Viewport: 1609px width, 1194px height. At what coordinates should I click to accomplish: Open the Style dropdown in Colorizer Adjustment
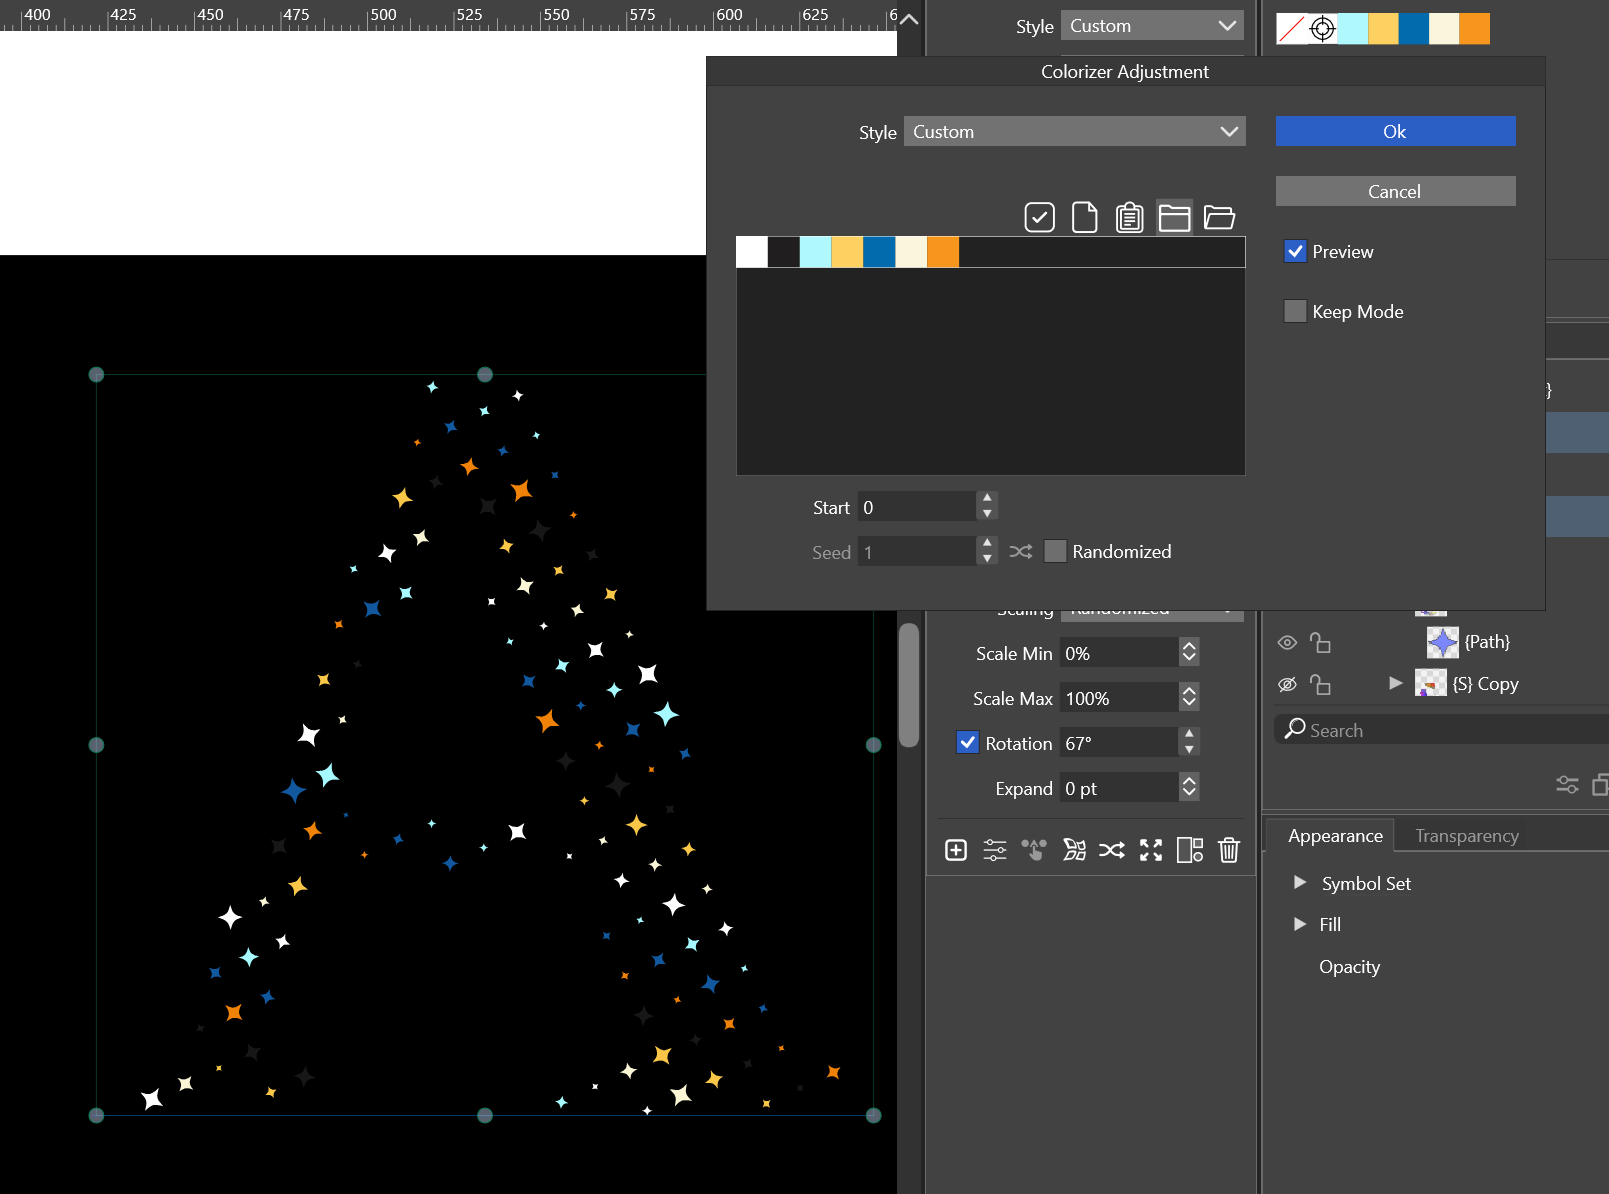(x=1075, y=131)
